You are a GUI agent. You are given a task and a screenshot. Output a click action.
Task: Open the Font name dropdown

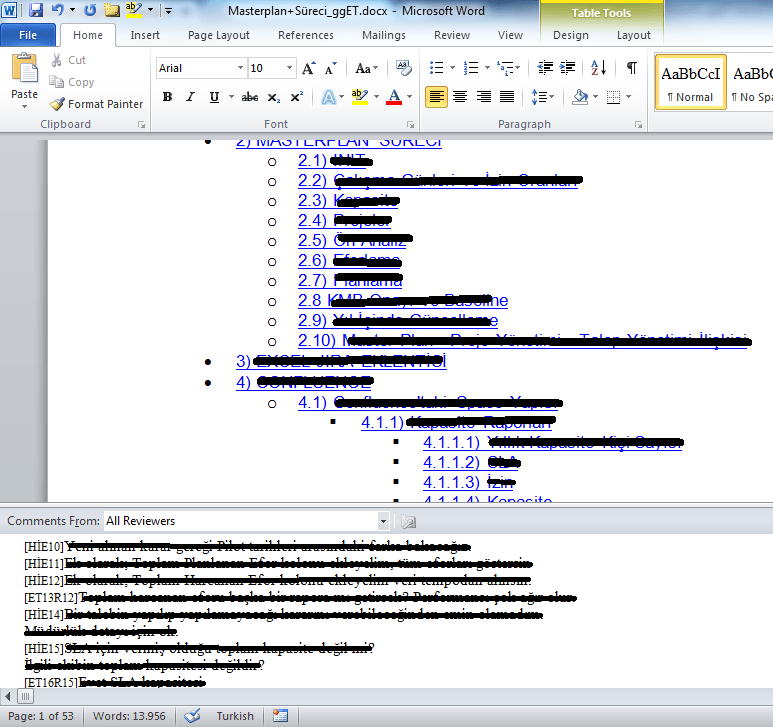pyautogui.click(x=240, y=68)
